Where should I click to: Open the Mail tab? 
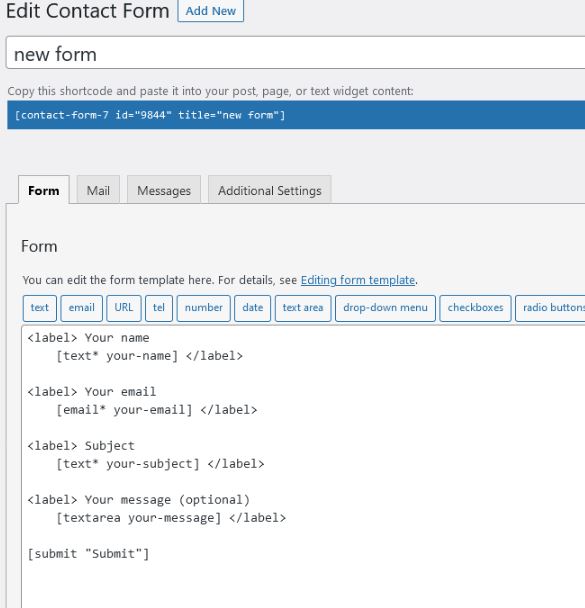coord(98,190)
